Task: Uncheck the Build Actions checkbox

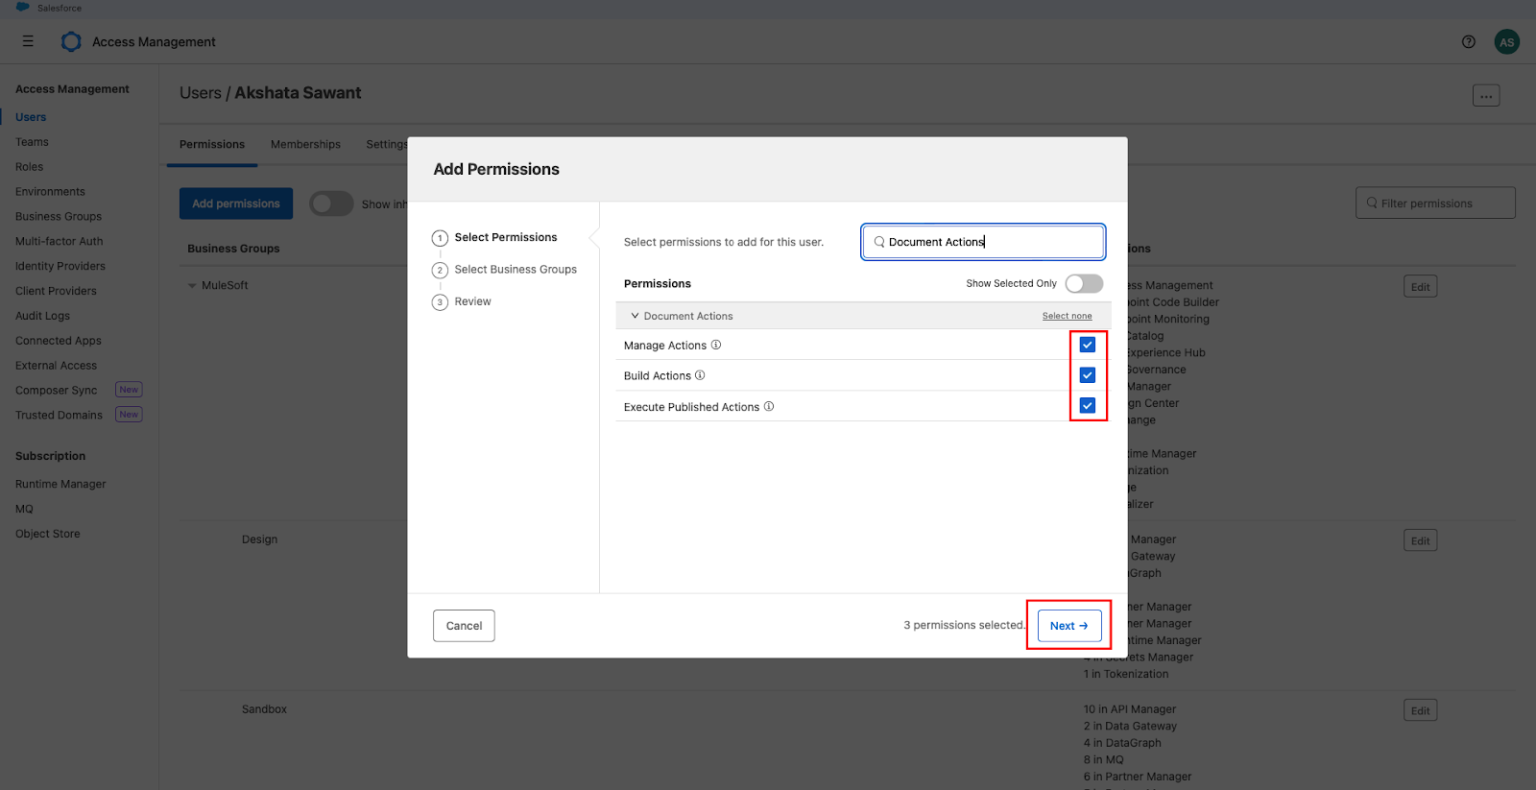Action: pyautogui.click(x=1087, y=375)
